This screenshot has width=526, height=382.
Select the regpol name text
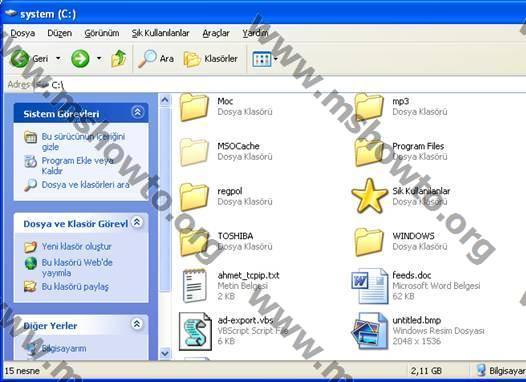230,191
